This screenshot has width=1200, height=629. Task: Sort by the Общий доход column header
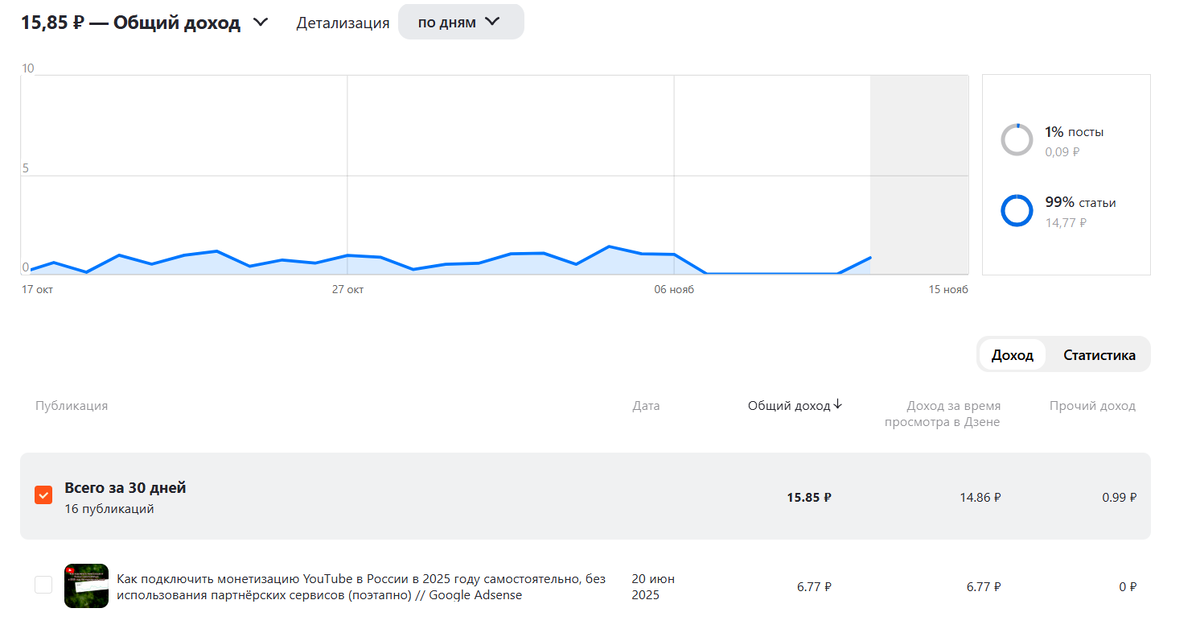[x=789, y=405]
